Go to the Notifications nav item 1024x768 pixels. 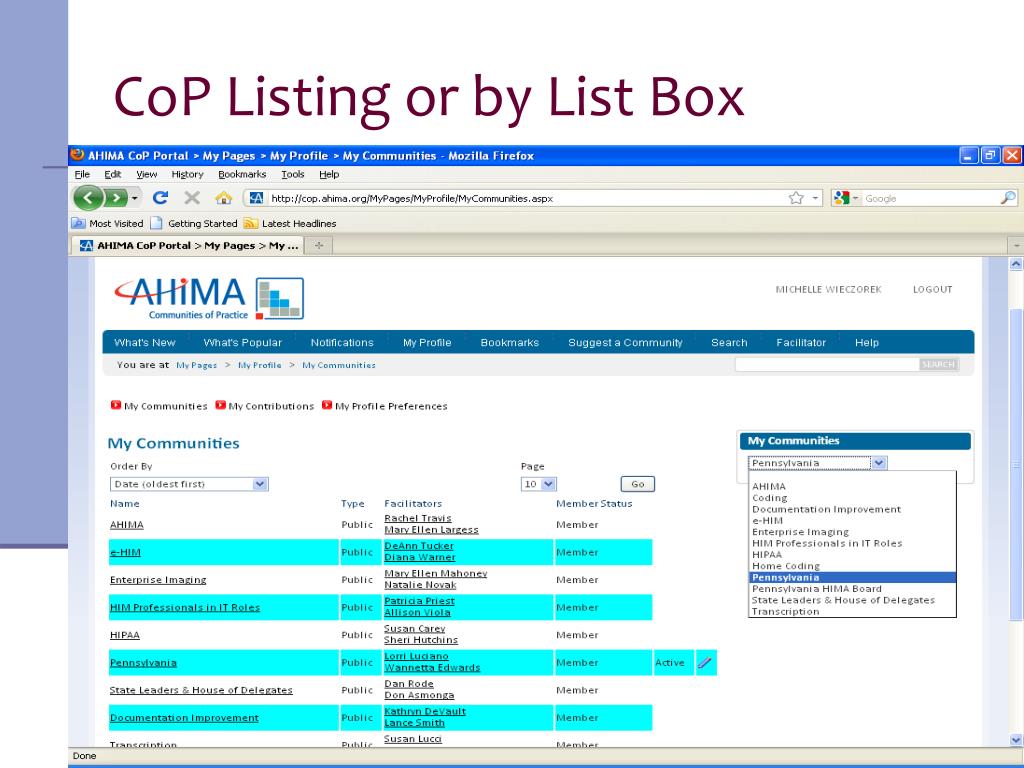342,342
